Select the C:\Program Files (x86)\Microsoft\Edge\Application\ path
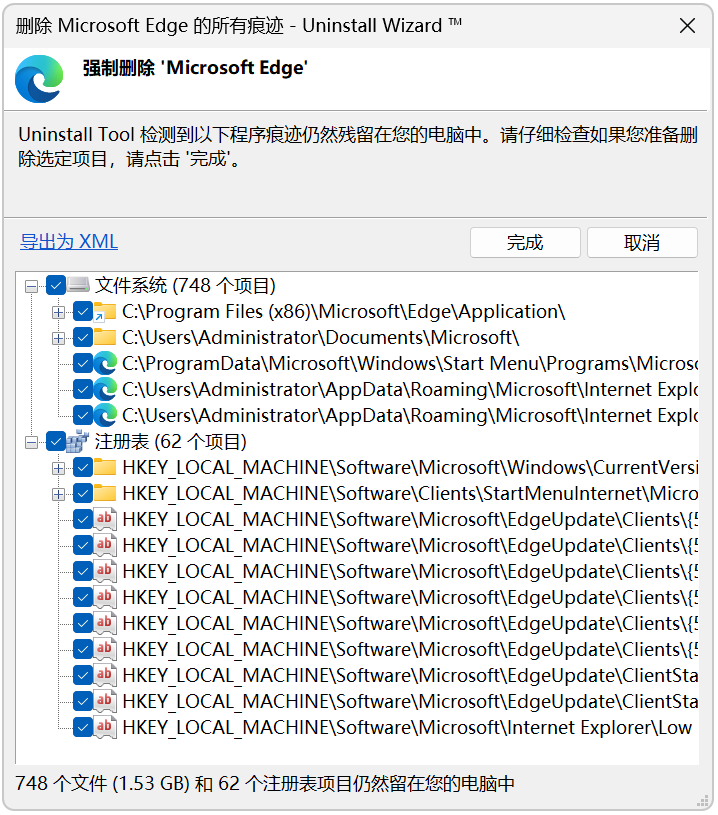Viewport: 718px width, 815px height. (344, 311)
